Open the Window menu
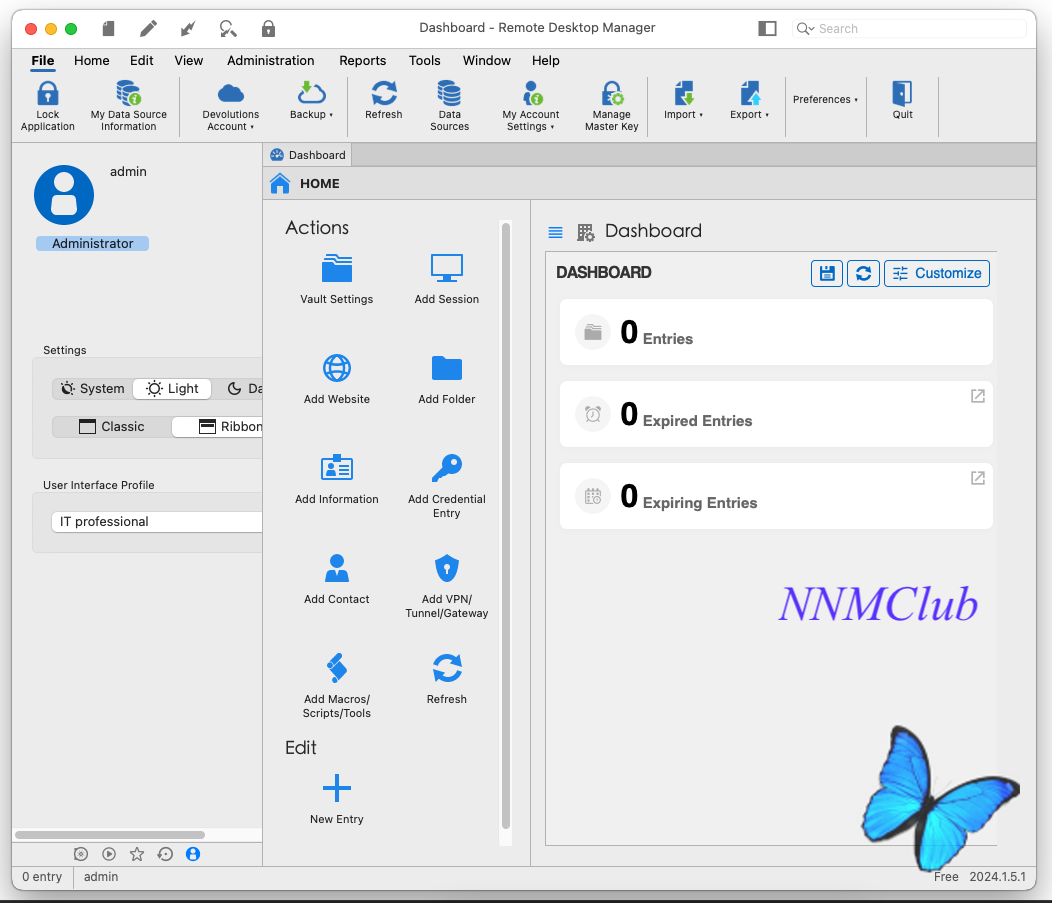The width and height of the screenshot is (1052, 903). point(486,60)
